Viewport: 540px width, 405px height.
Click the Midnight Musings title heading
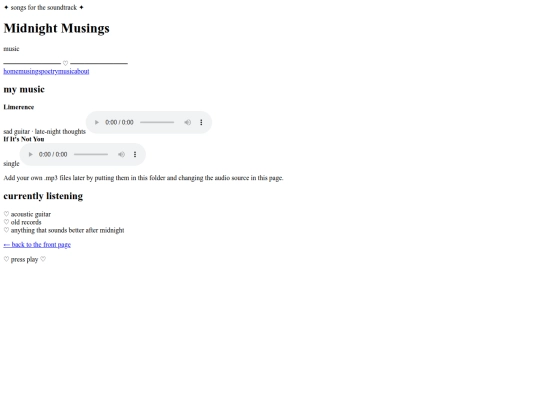pos(56,28)
